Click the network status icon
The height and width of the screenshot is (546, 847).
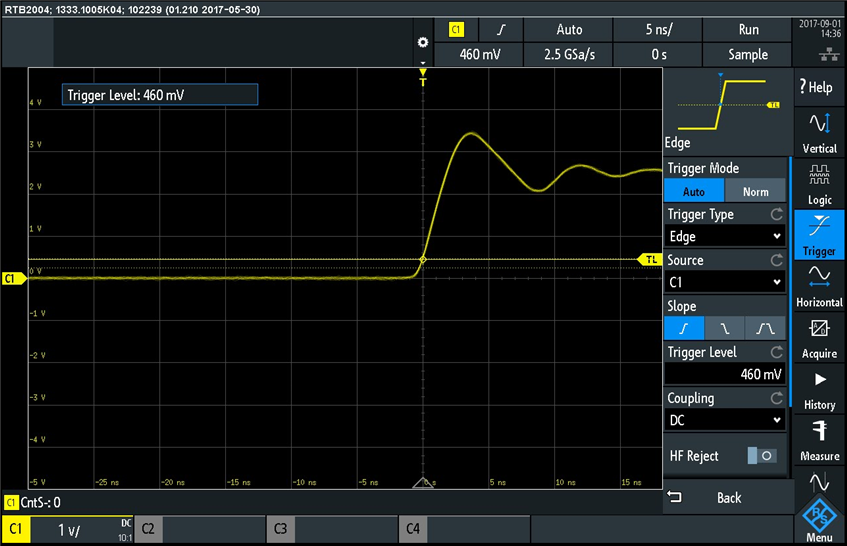click(829, 53)
